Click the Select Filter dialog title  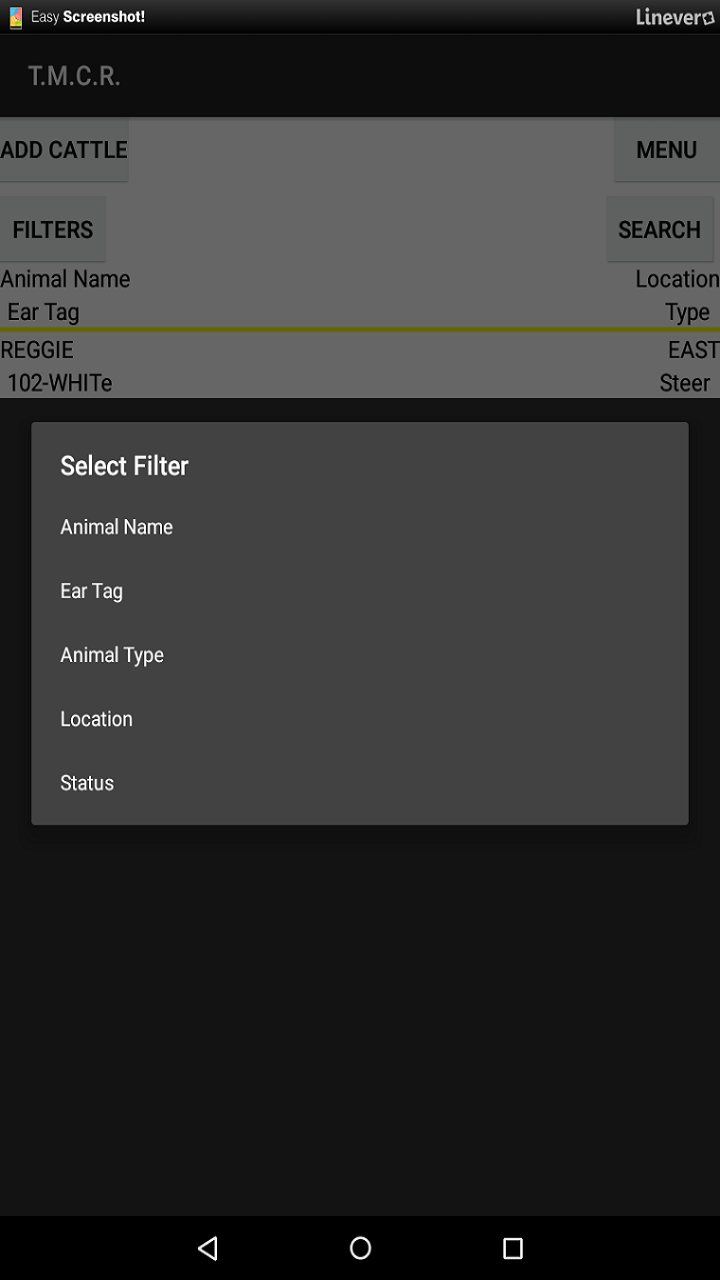[x=124, y=466]
